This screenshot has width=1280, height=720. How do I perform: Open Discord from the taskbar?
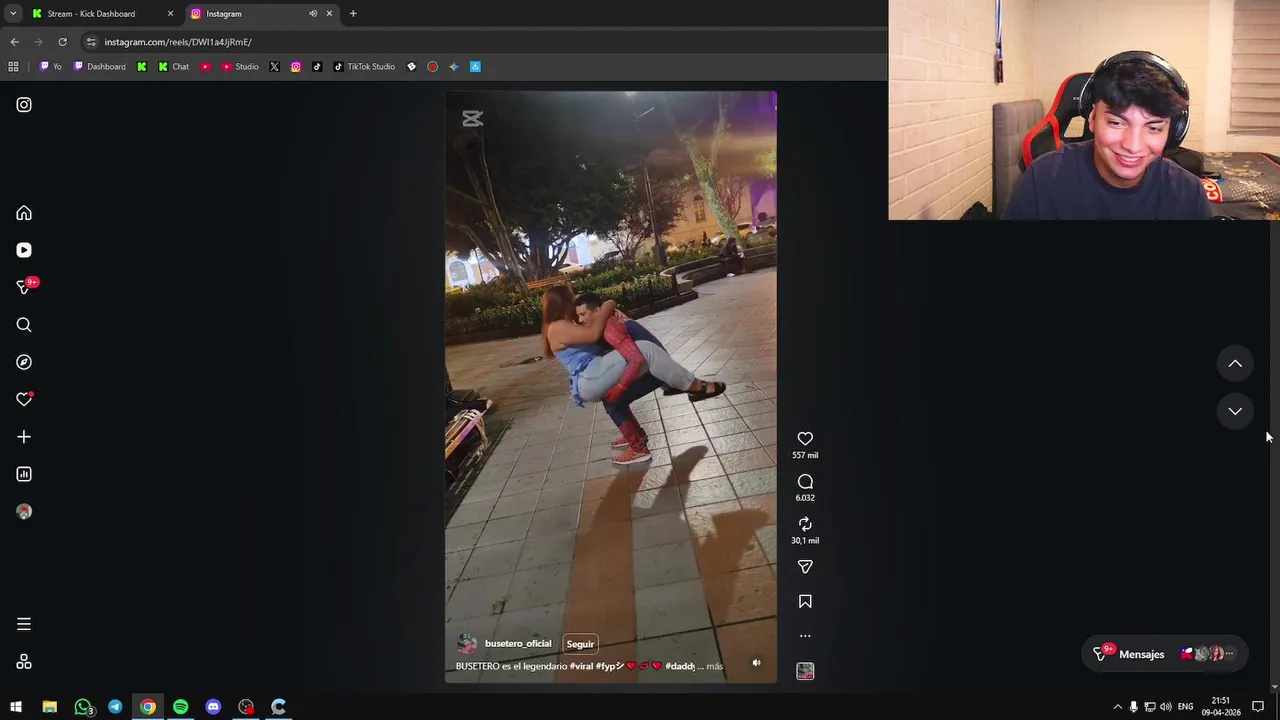pos(213,707)
